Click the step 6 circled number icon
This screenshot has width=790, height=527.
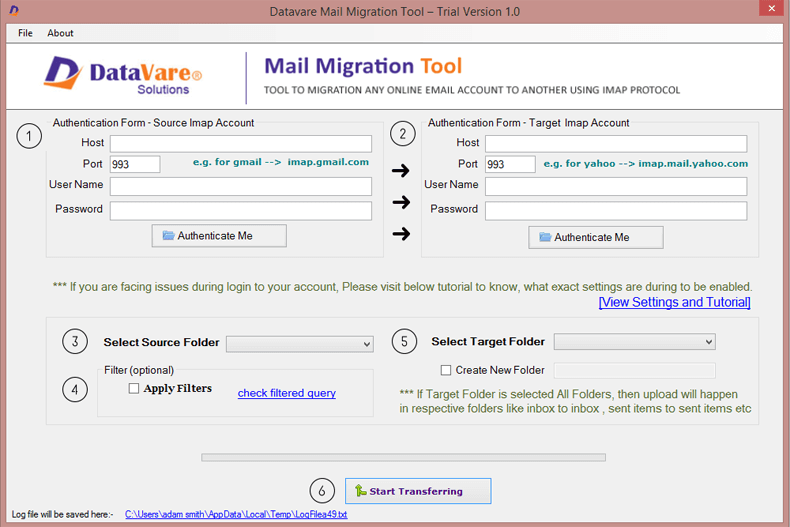tap(322, 491)
